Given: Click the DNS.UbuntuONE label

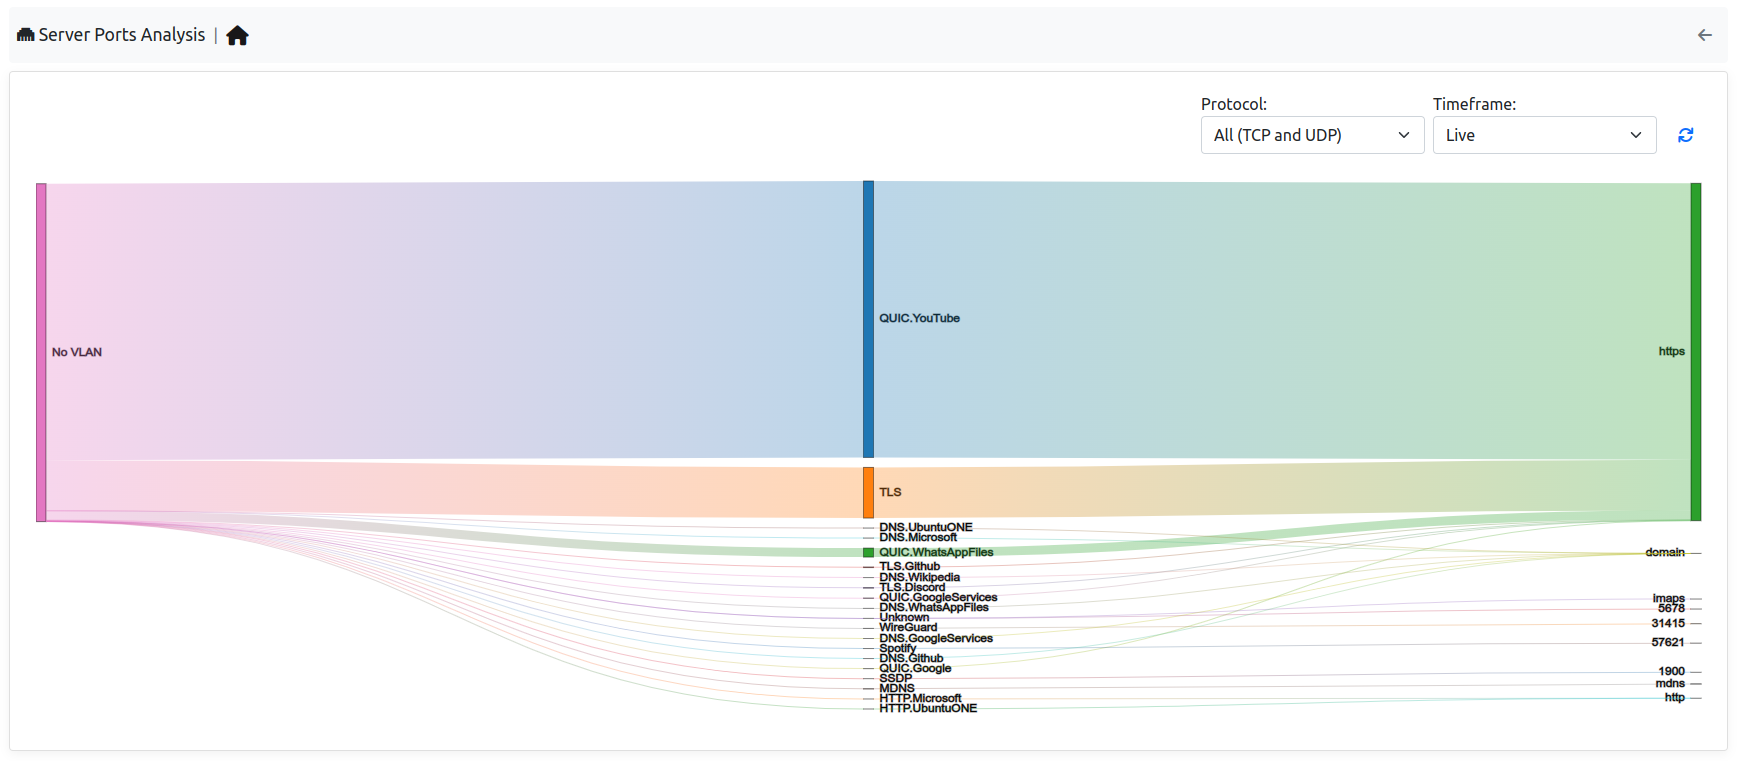Looking at the screenshot, I should (925, 527).
